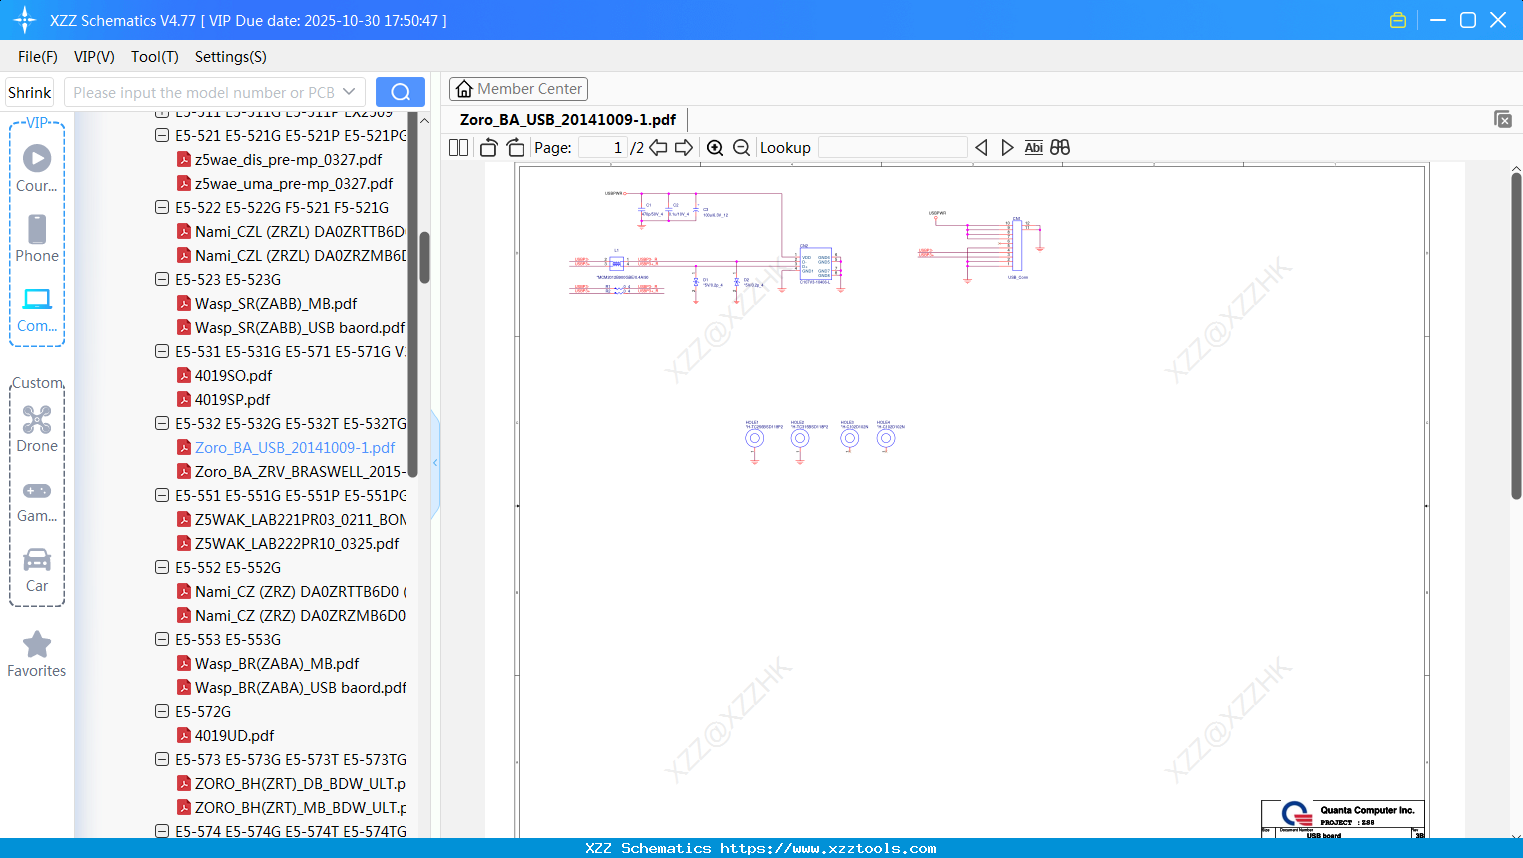Open z5wae_uma_pre-mp_0327.pdf
The image size is (1523, 858).
294,183
